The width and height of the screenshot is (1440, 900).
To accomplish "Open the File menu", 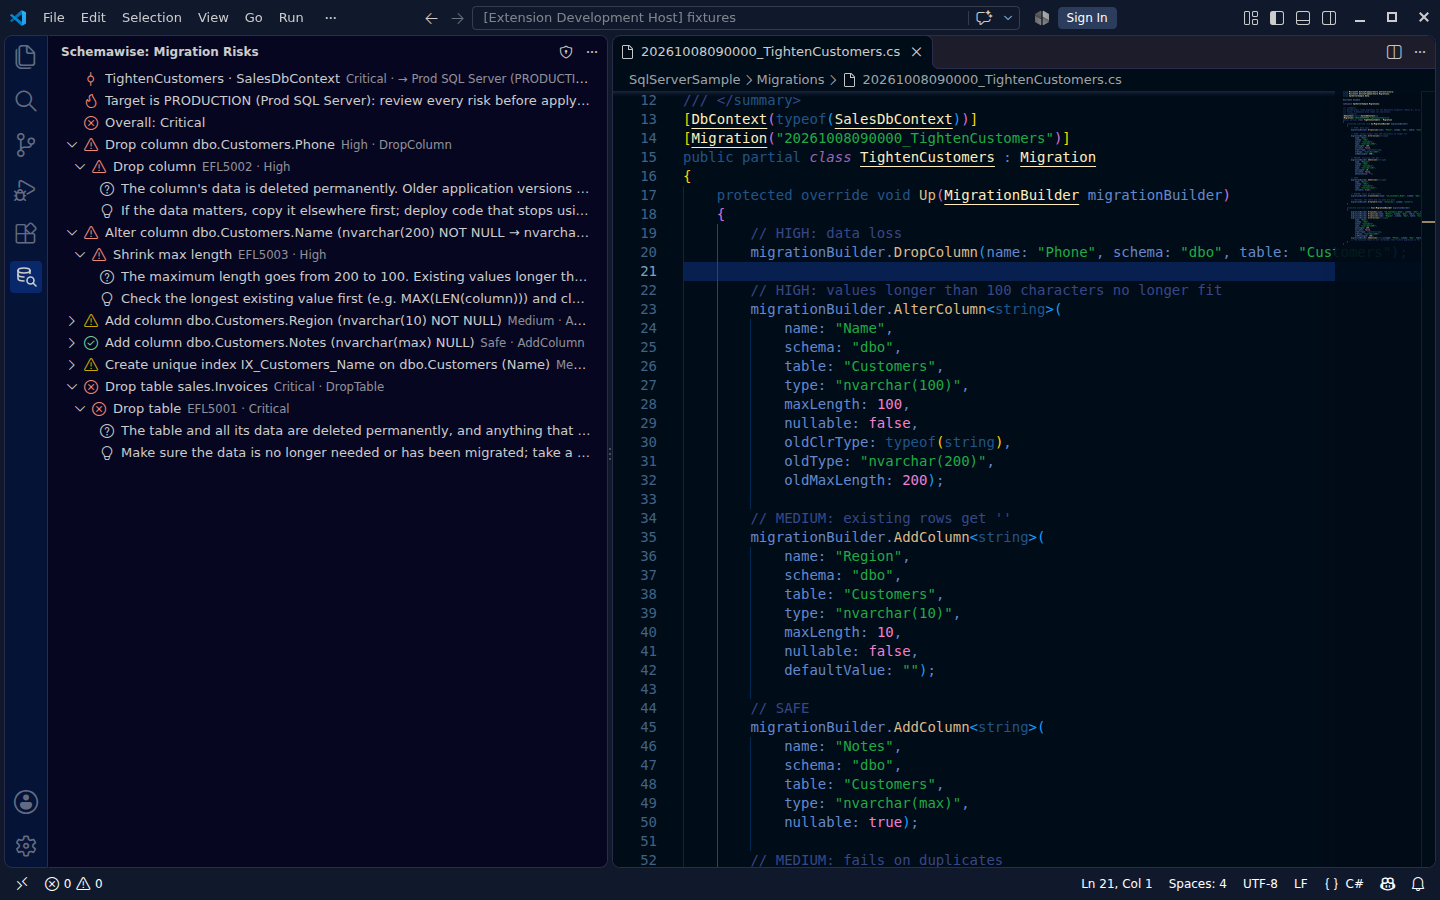I will pyautogui.click(x=54, y=18).
